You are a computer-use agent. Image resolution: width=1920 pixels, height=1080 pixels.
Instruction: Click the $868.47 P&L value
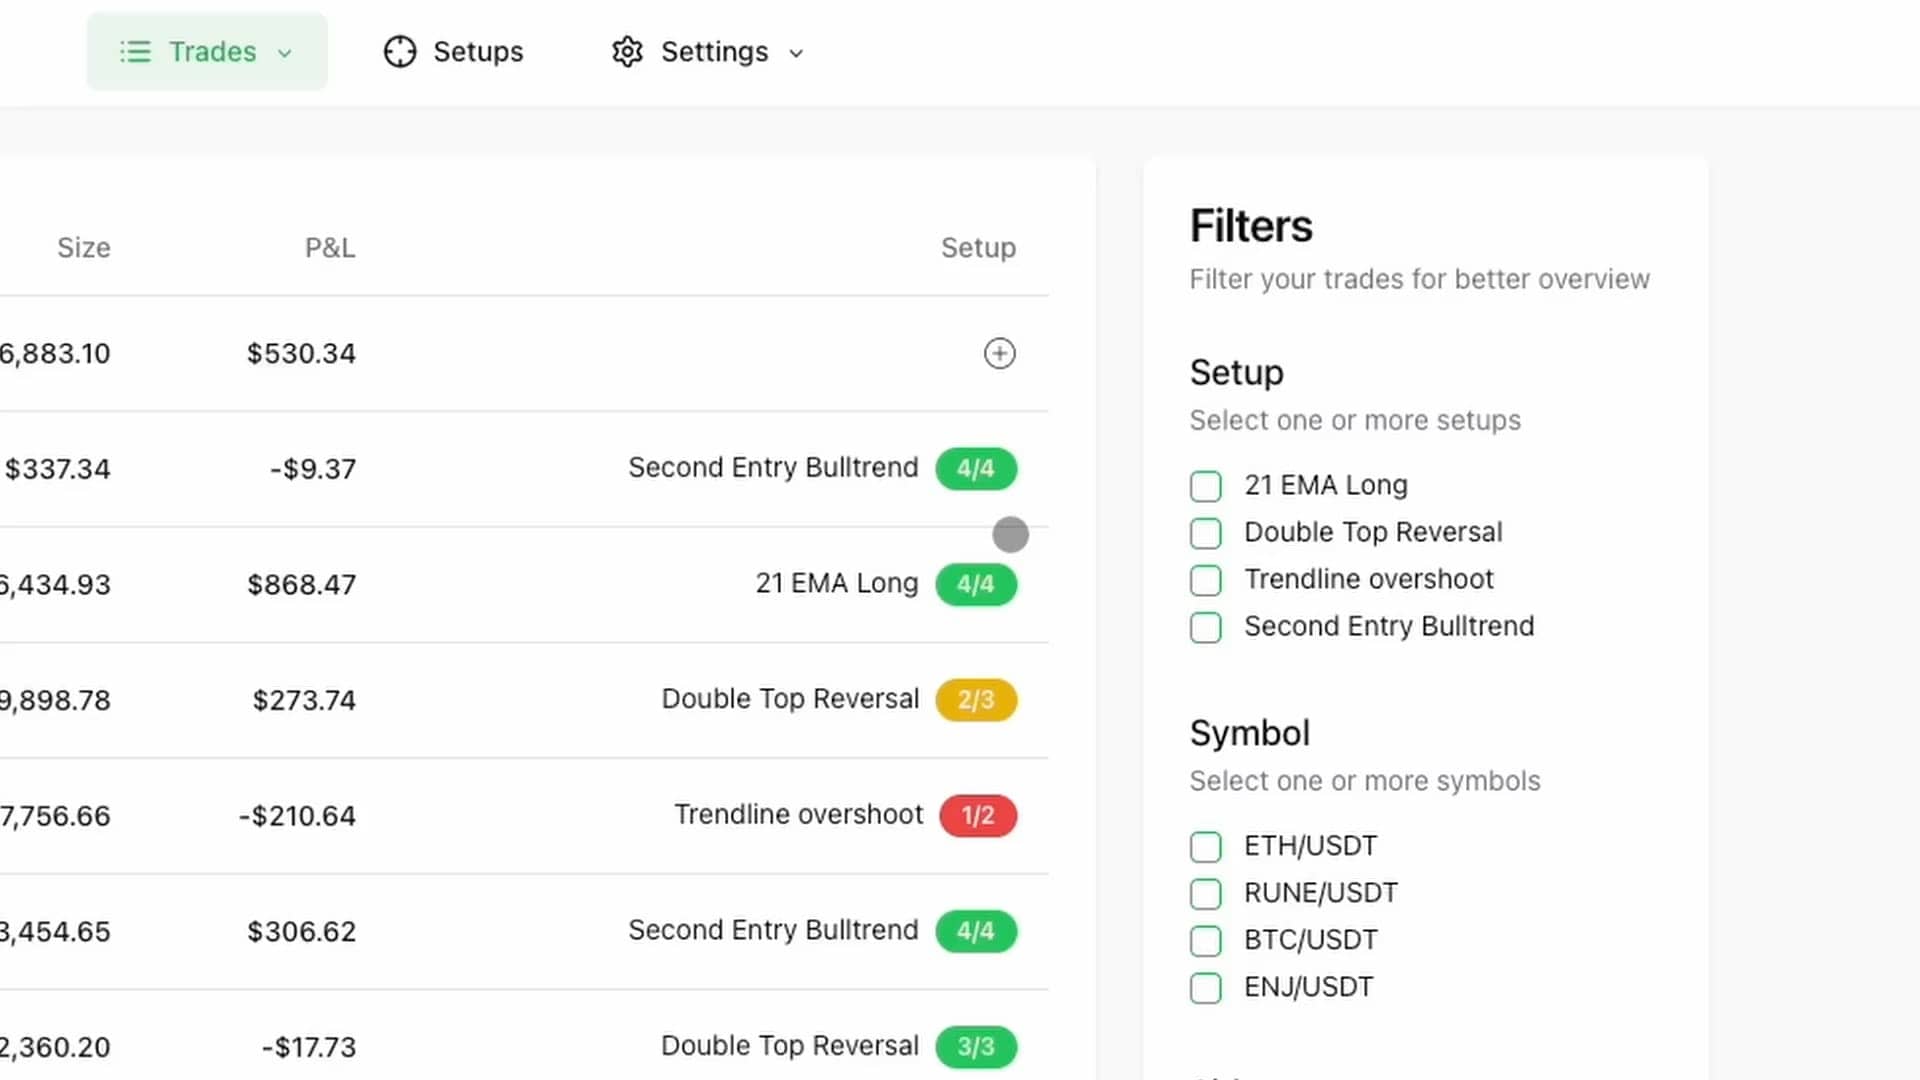click(301, 584)
